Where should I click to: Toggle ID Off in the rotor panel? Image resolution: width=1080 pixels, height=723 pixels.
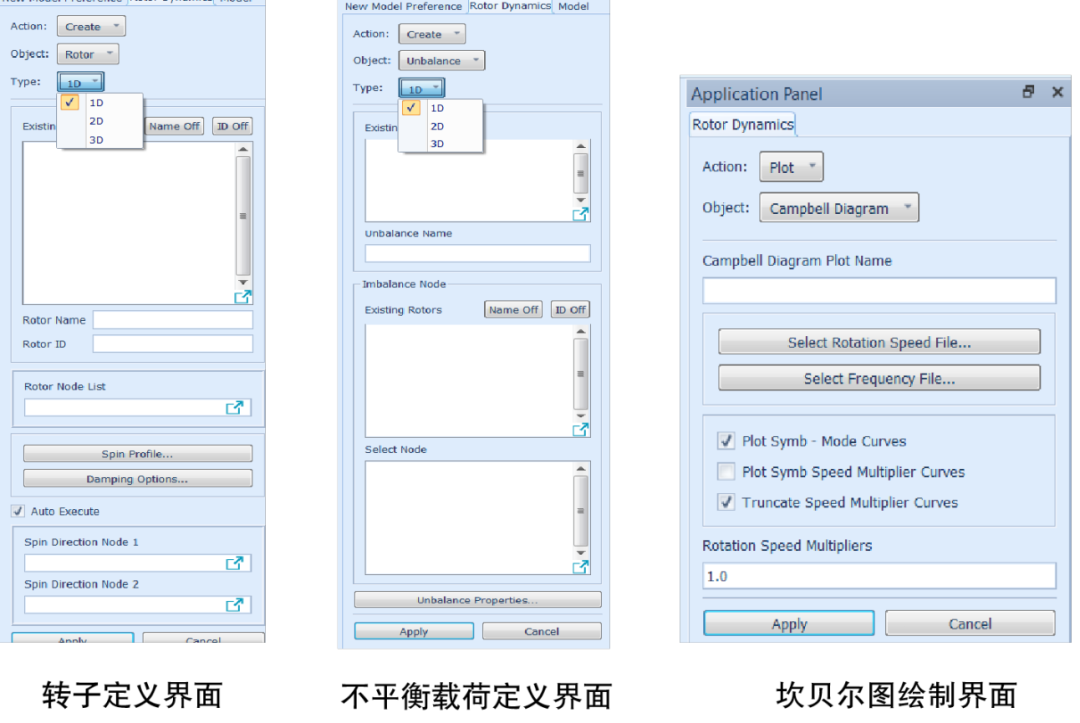(233, 127)
